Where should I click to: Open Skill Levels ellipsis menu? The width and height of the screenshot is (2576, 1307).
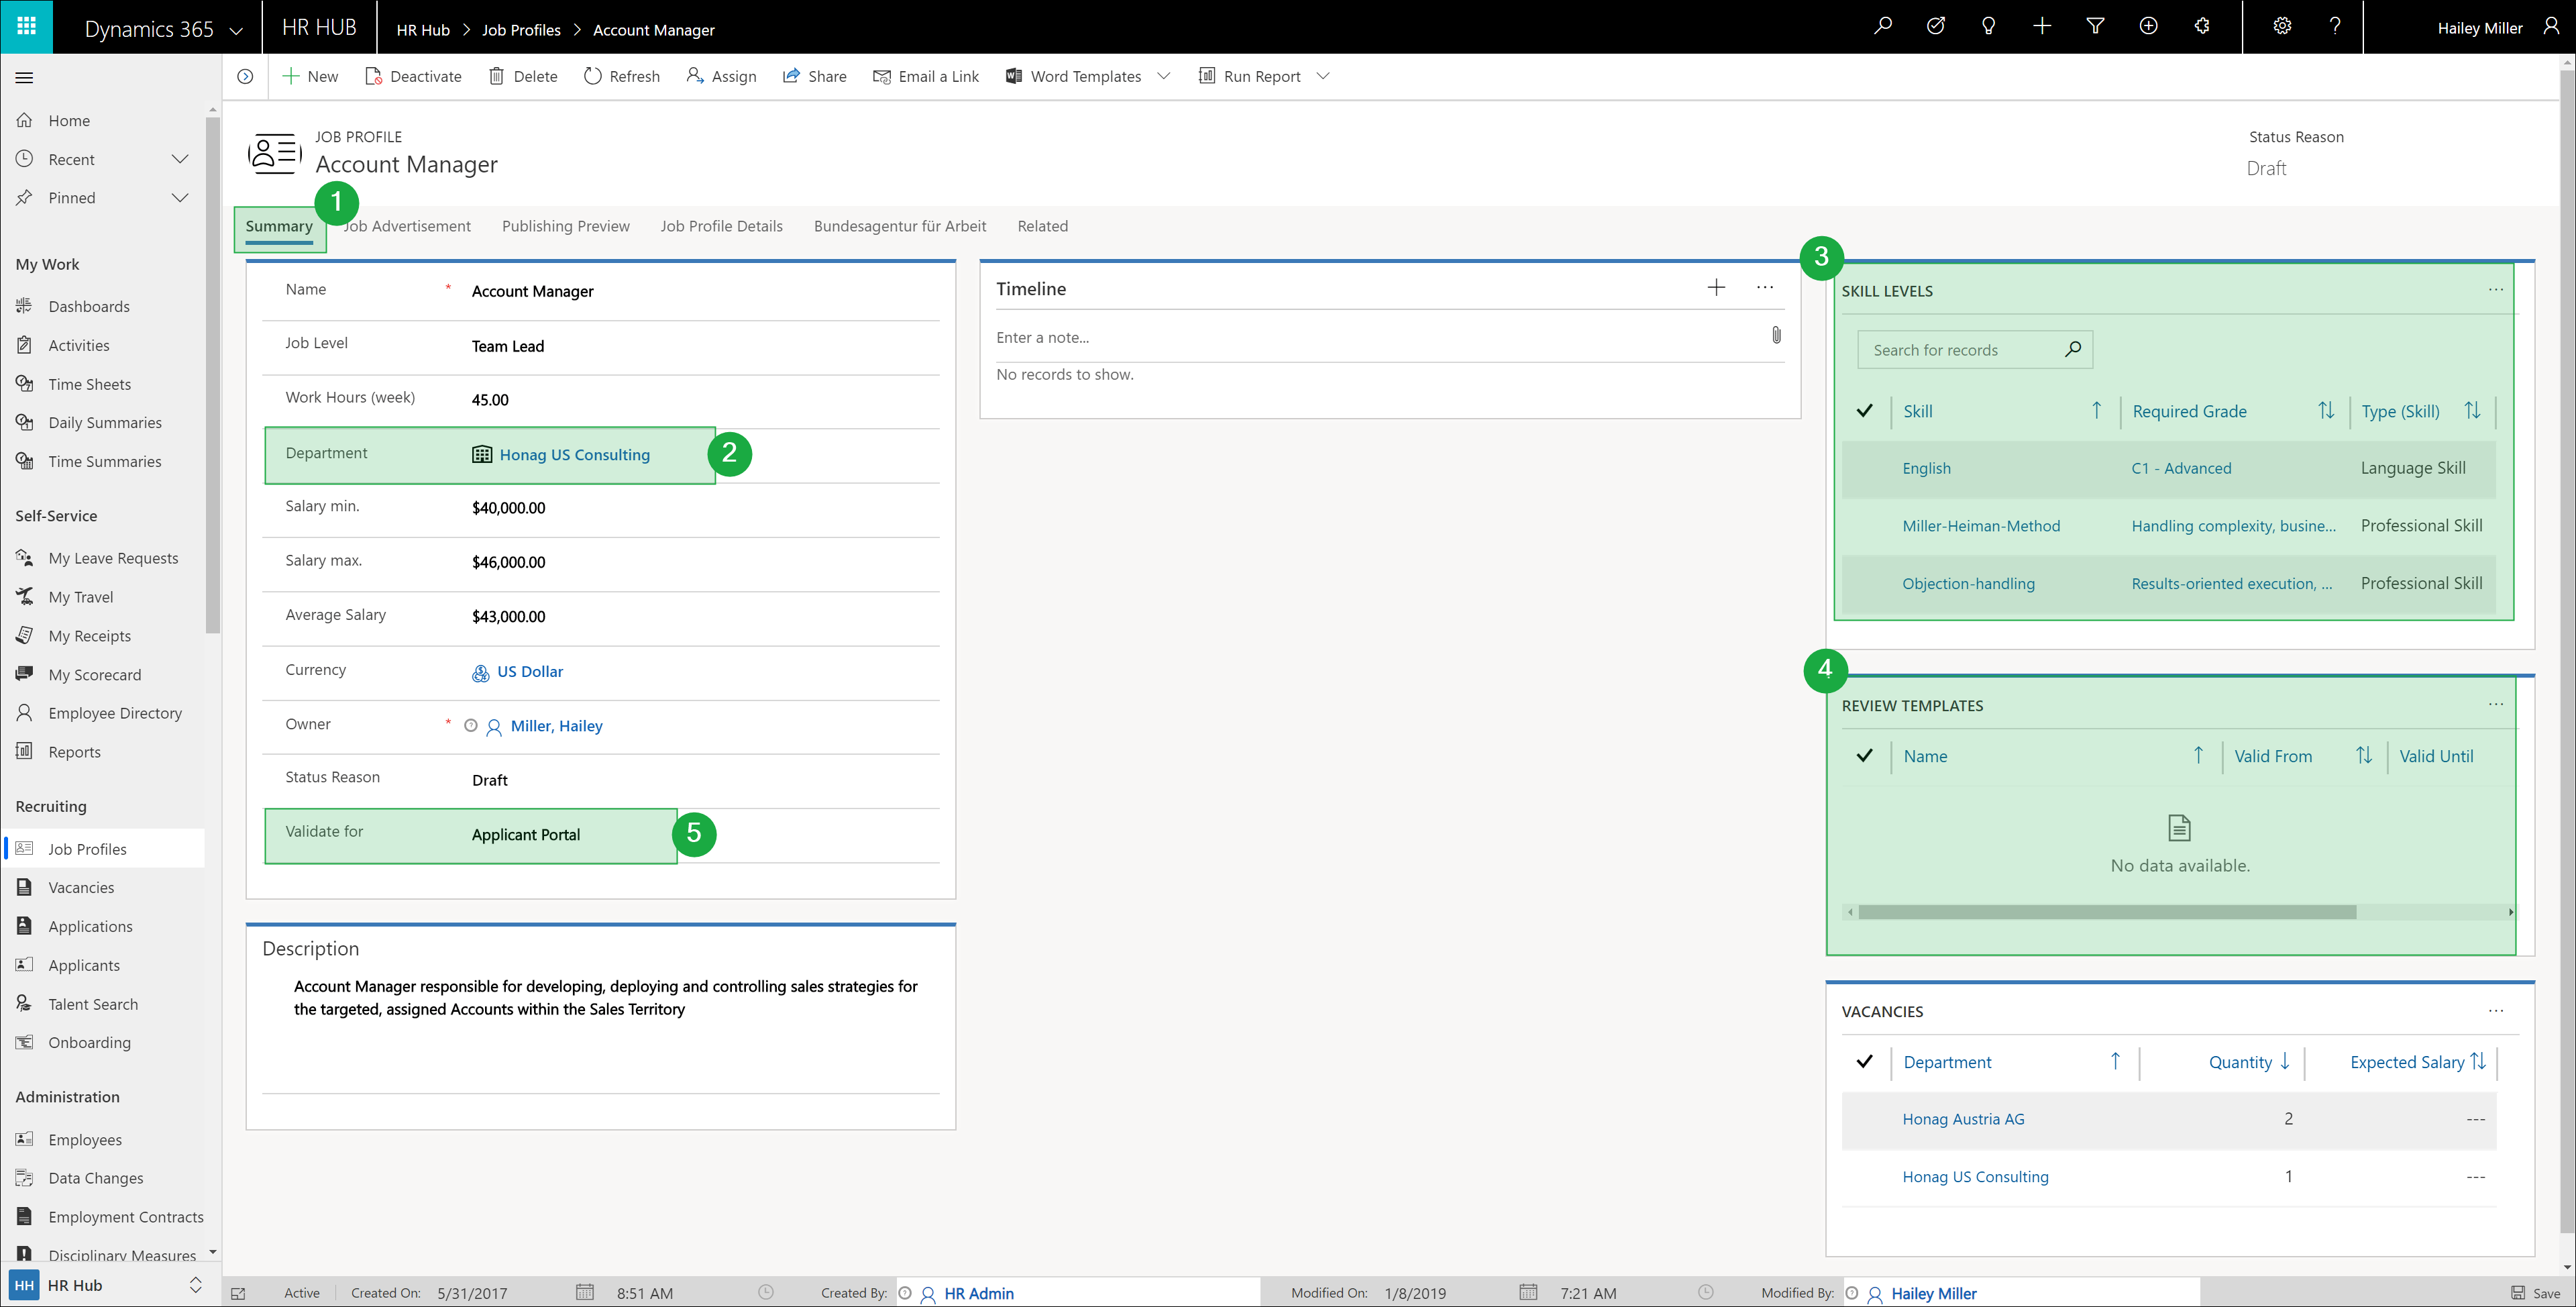tap(2496, 290)
